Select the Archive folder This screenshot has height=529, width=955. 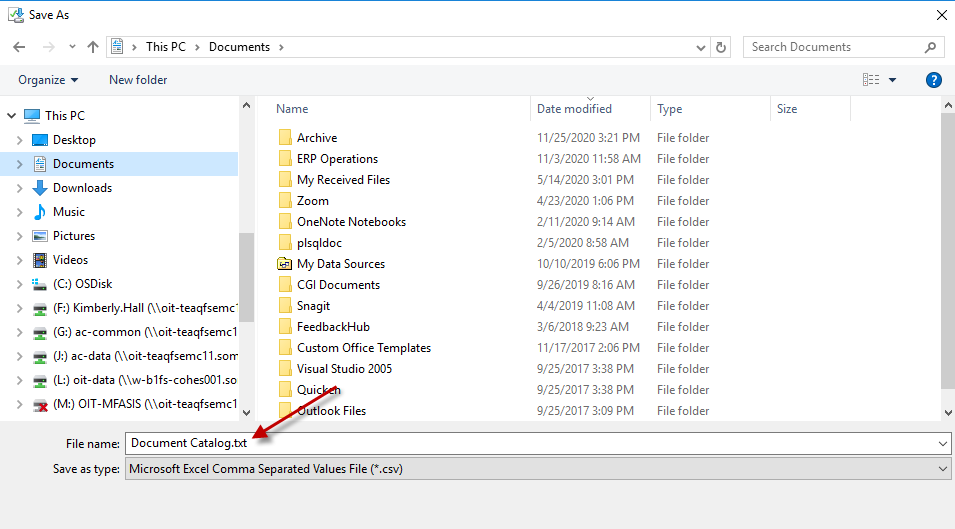coord(317,138)
